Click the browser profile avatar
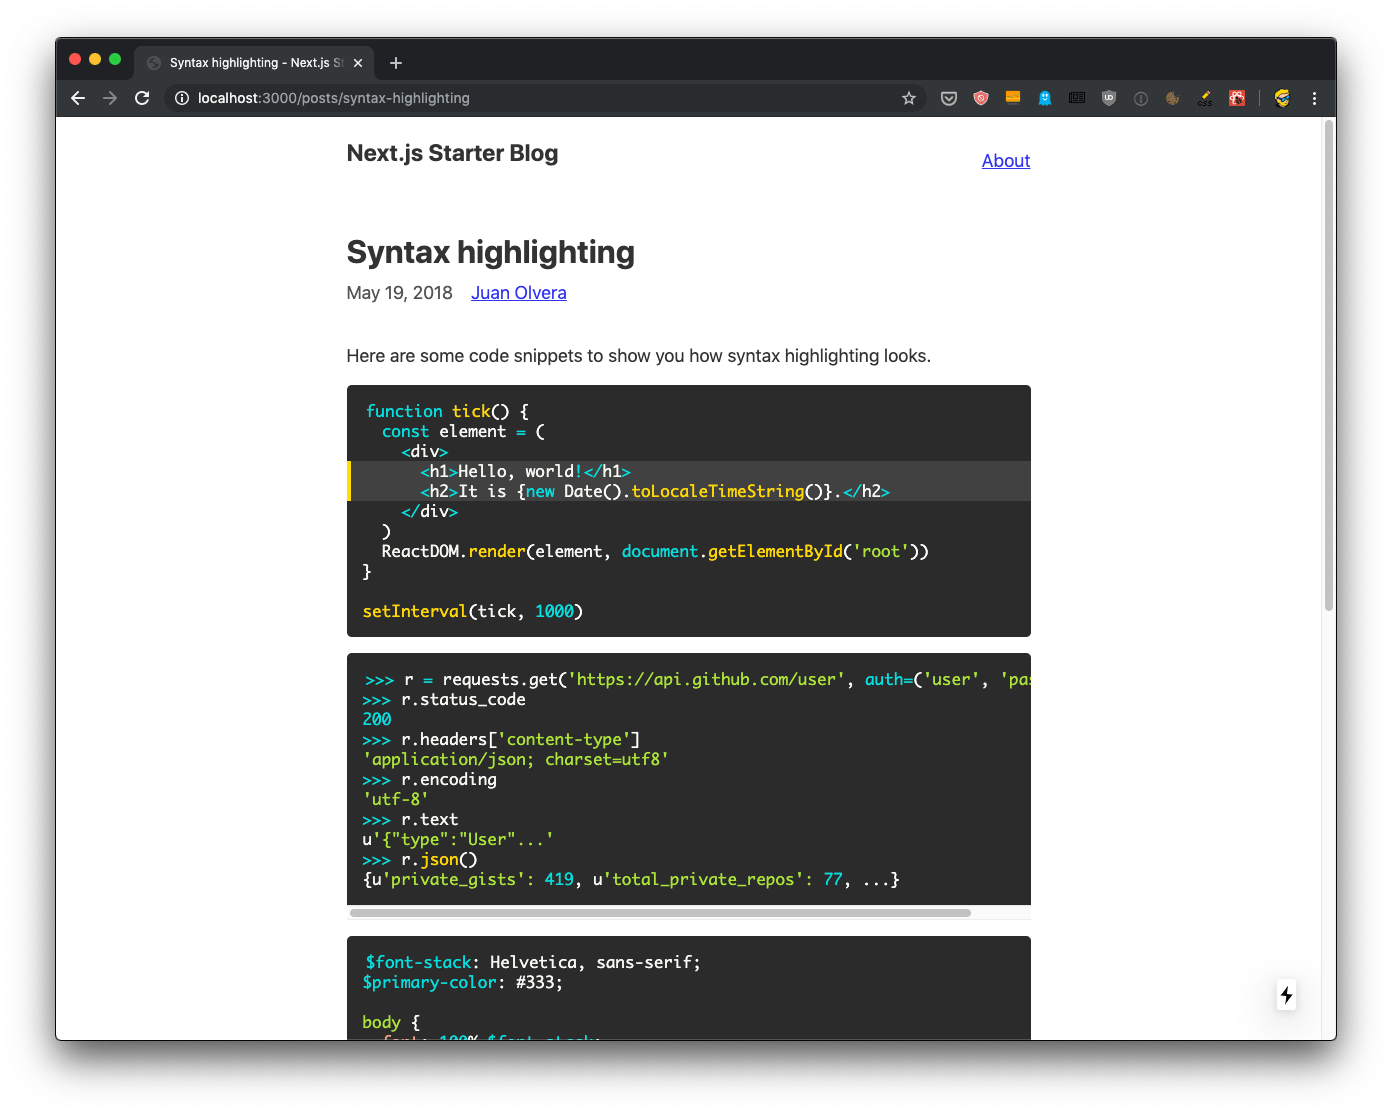1392x1114 pixels. [x=1281, y=98]
